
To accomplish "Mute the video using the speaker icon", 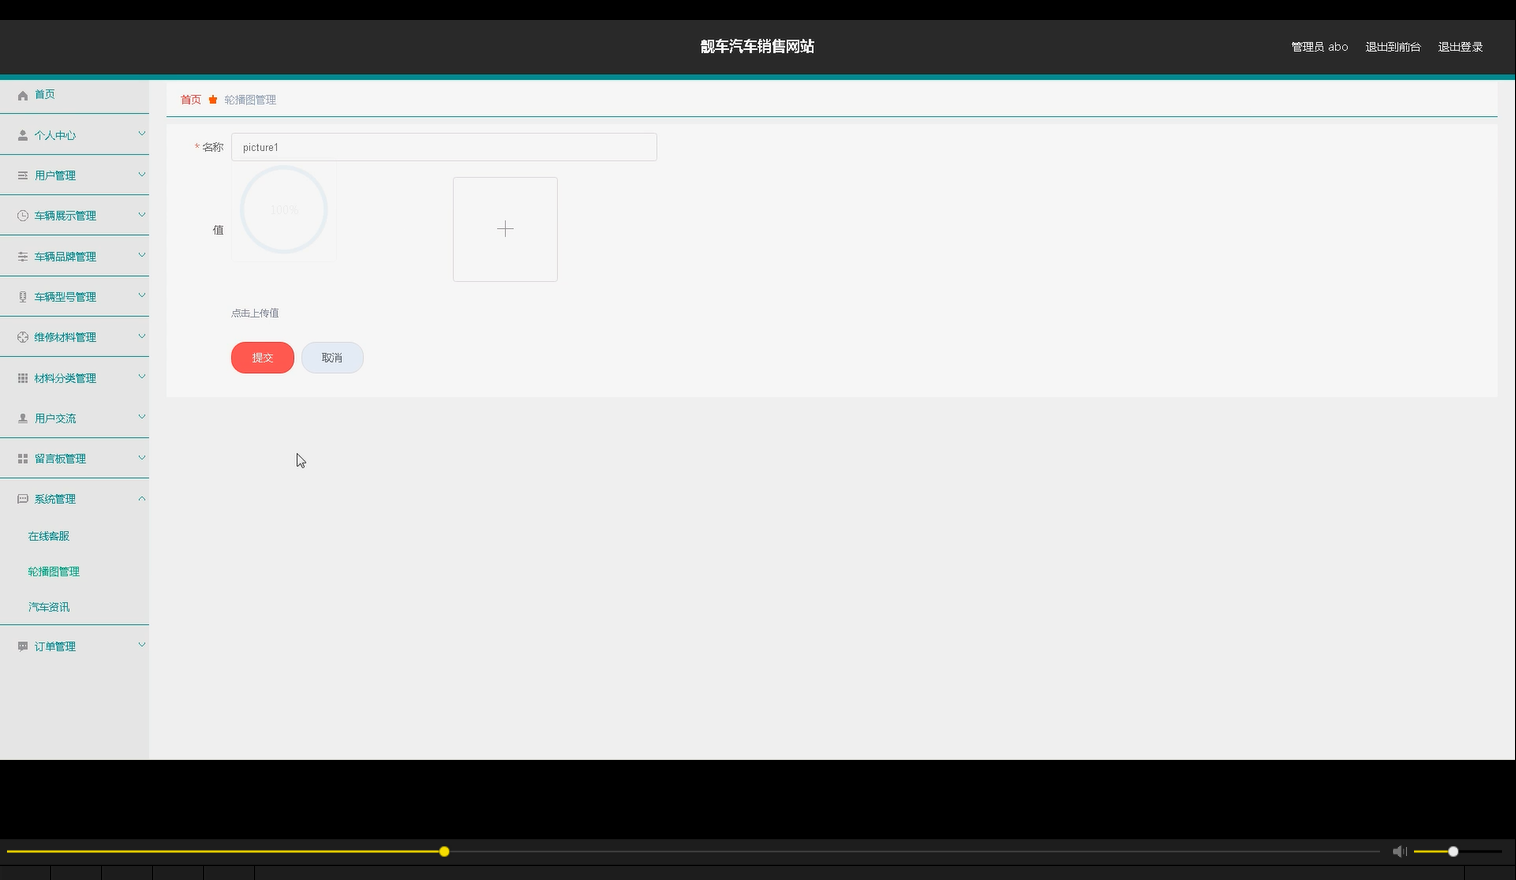I will coord(1400,851).
